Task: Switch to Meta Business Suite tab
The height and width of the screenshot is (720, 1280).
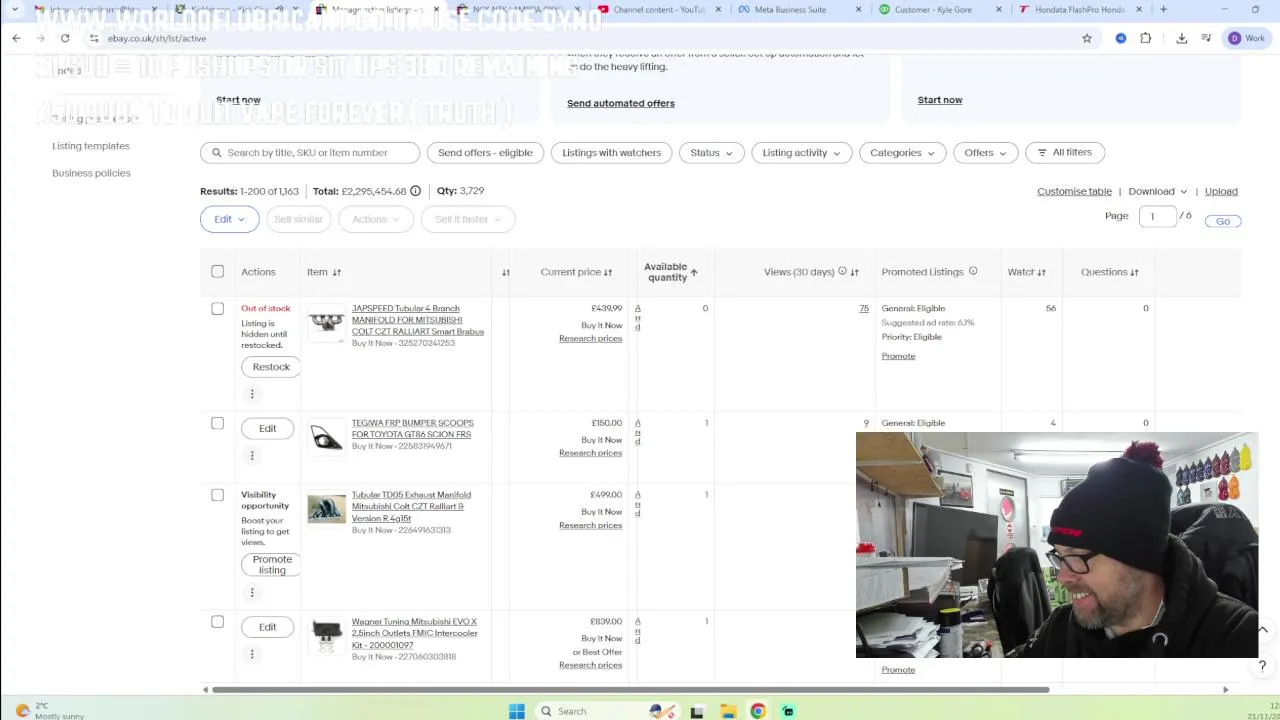Action: [x=790, y=9]
